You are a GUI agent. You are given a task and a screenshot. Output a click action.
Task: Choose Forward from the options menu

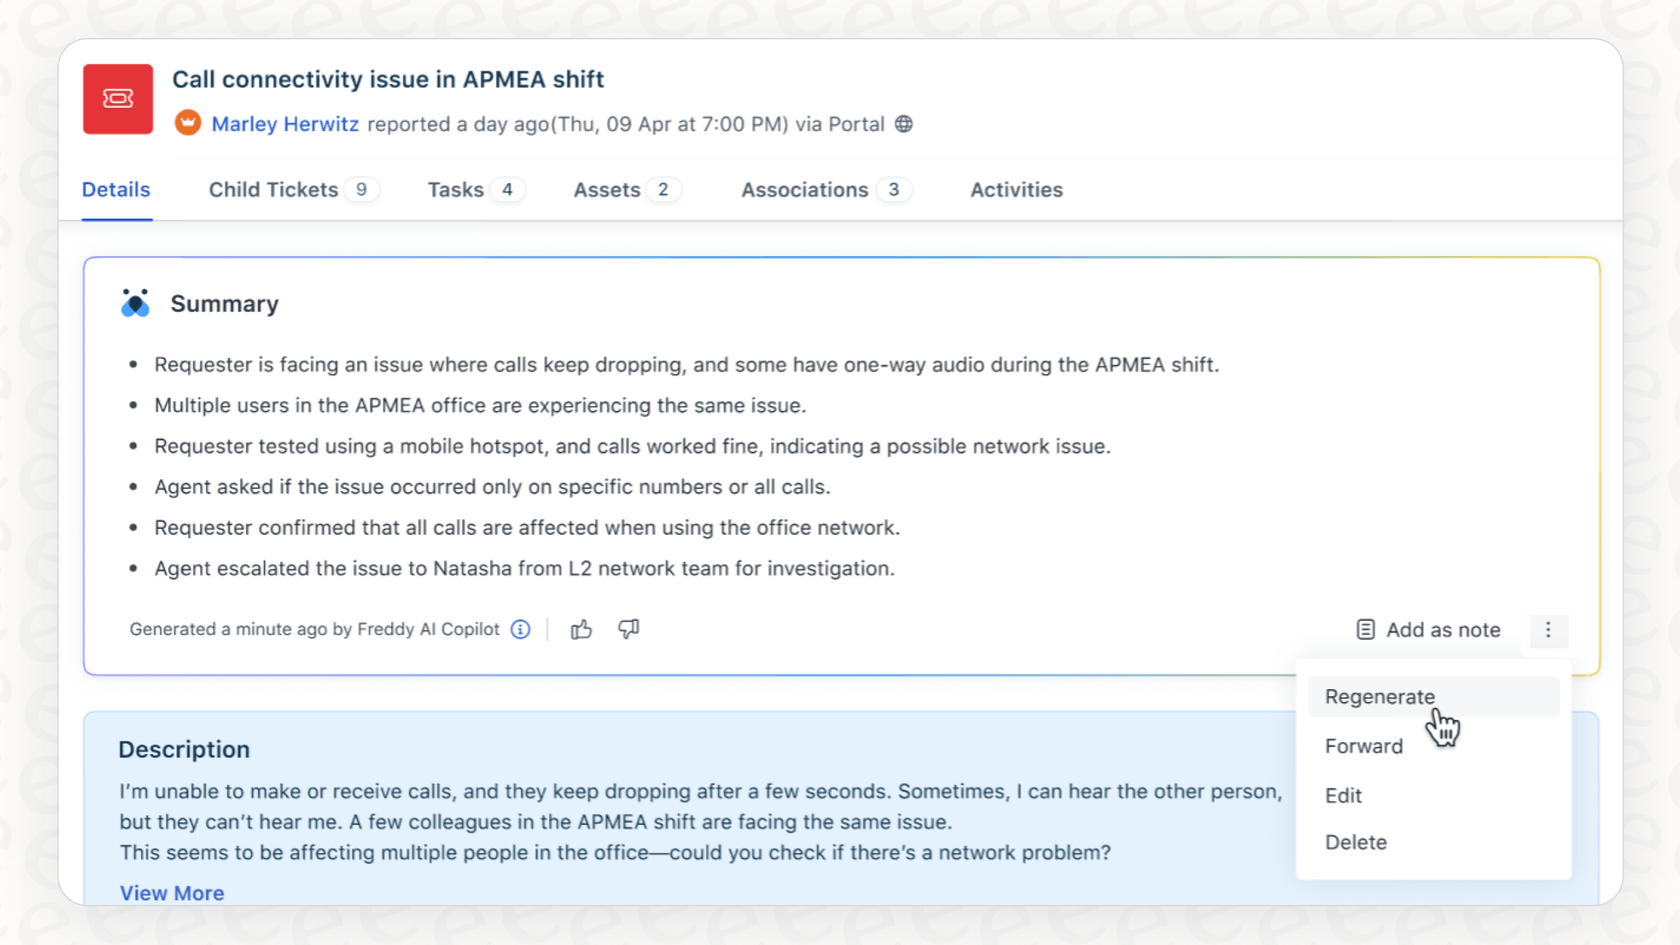click(x=1363, y=745)
